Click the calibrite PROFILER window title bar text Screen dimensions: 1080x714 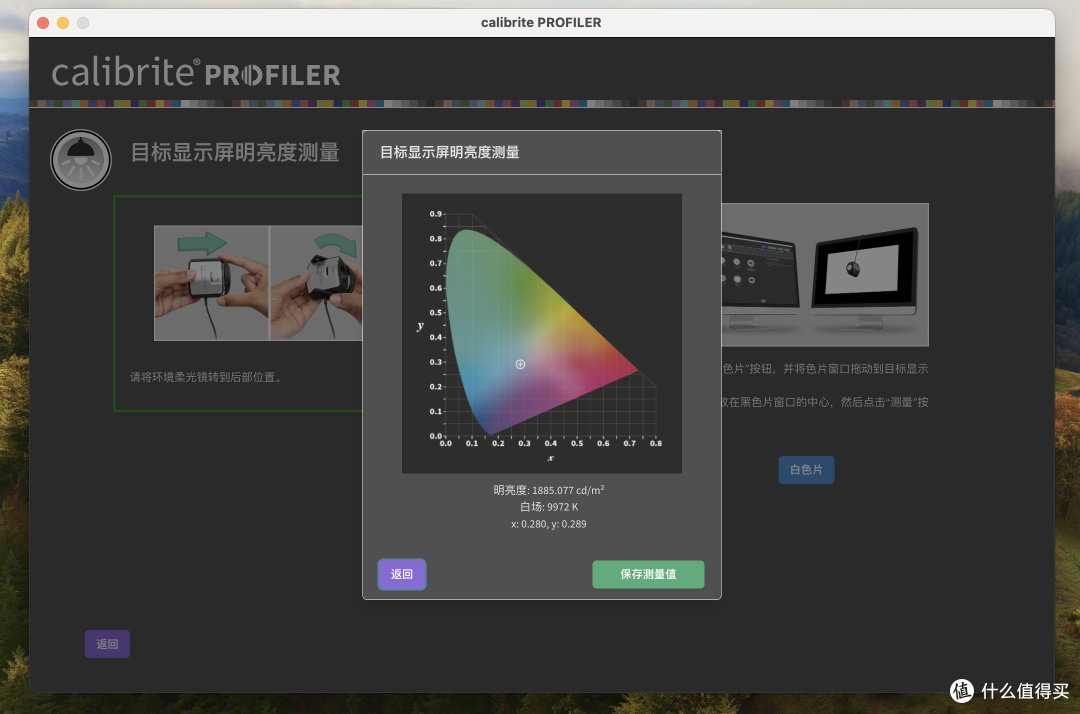pyautogui.click(x=540, y=22)
